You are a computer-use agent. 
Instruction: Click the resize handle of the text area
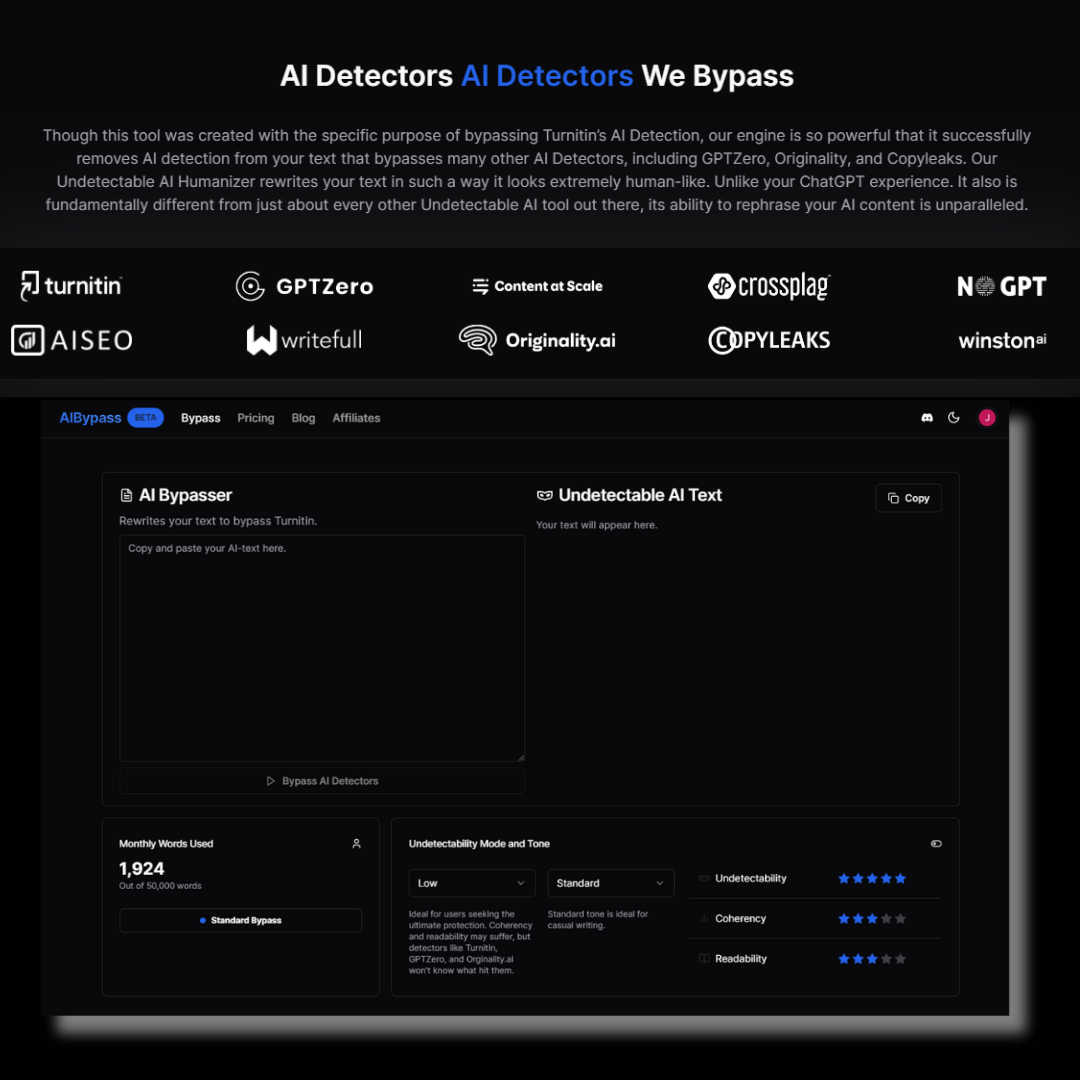tap(521, 757)
